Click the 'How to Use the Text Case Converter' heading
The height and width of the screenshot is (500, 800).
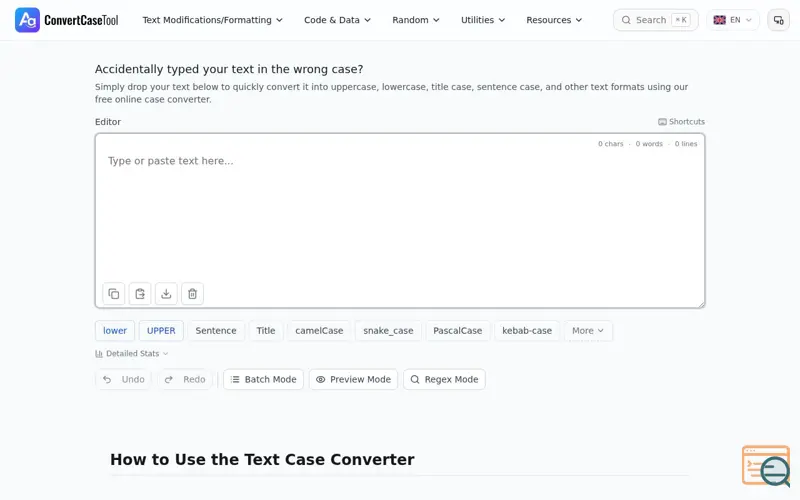point(262,459)
